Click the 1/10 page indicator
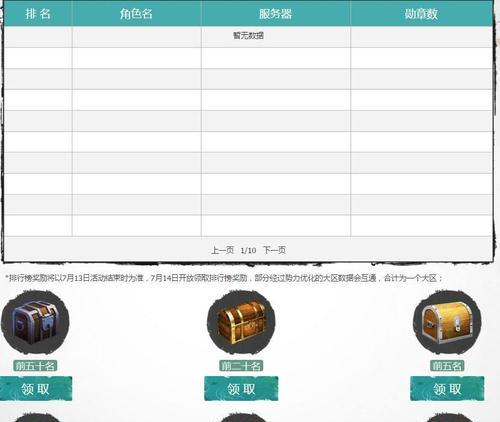Screen dimensions: 500x422 248,250
